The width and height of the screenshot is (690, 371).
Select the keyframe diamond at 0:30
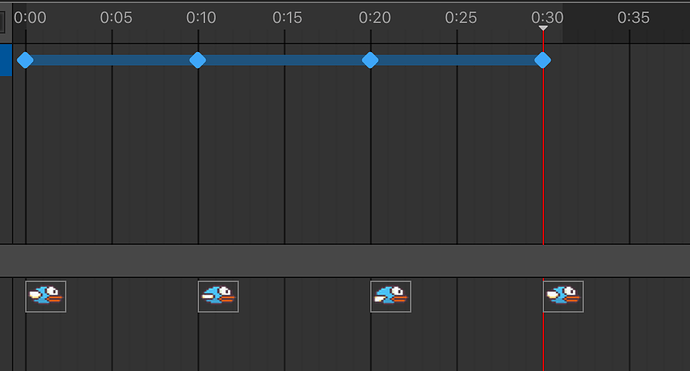pyautogui.click(x=543, y=60)
